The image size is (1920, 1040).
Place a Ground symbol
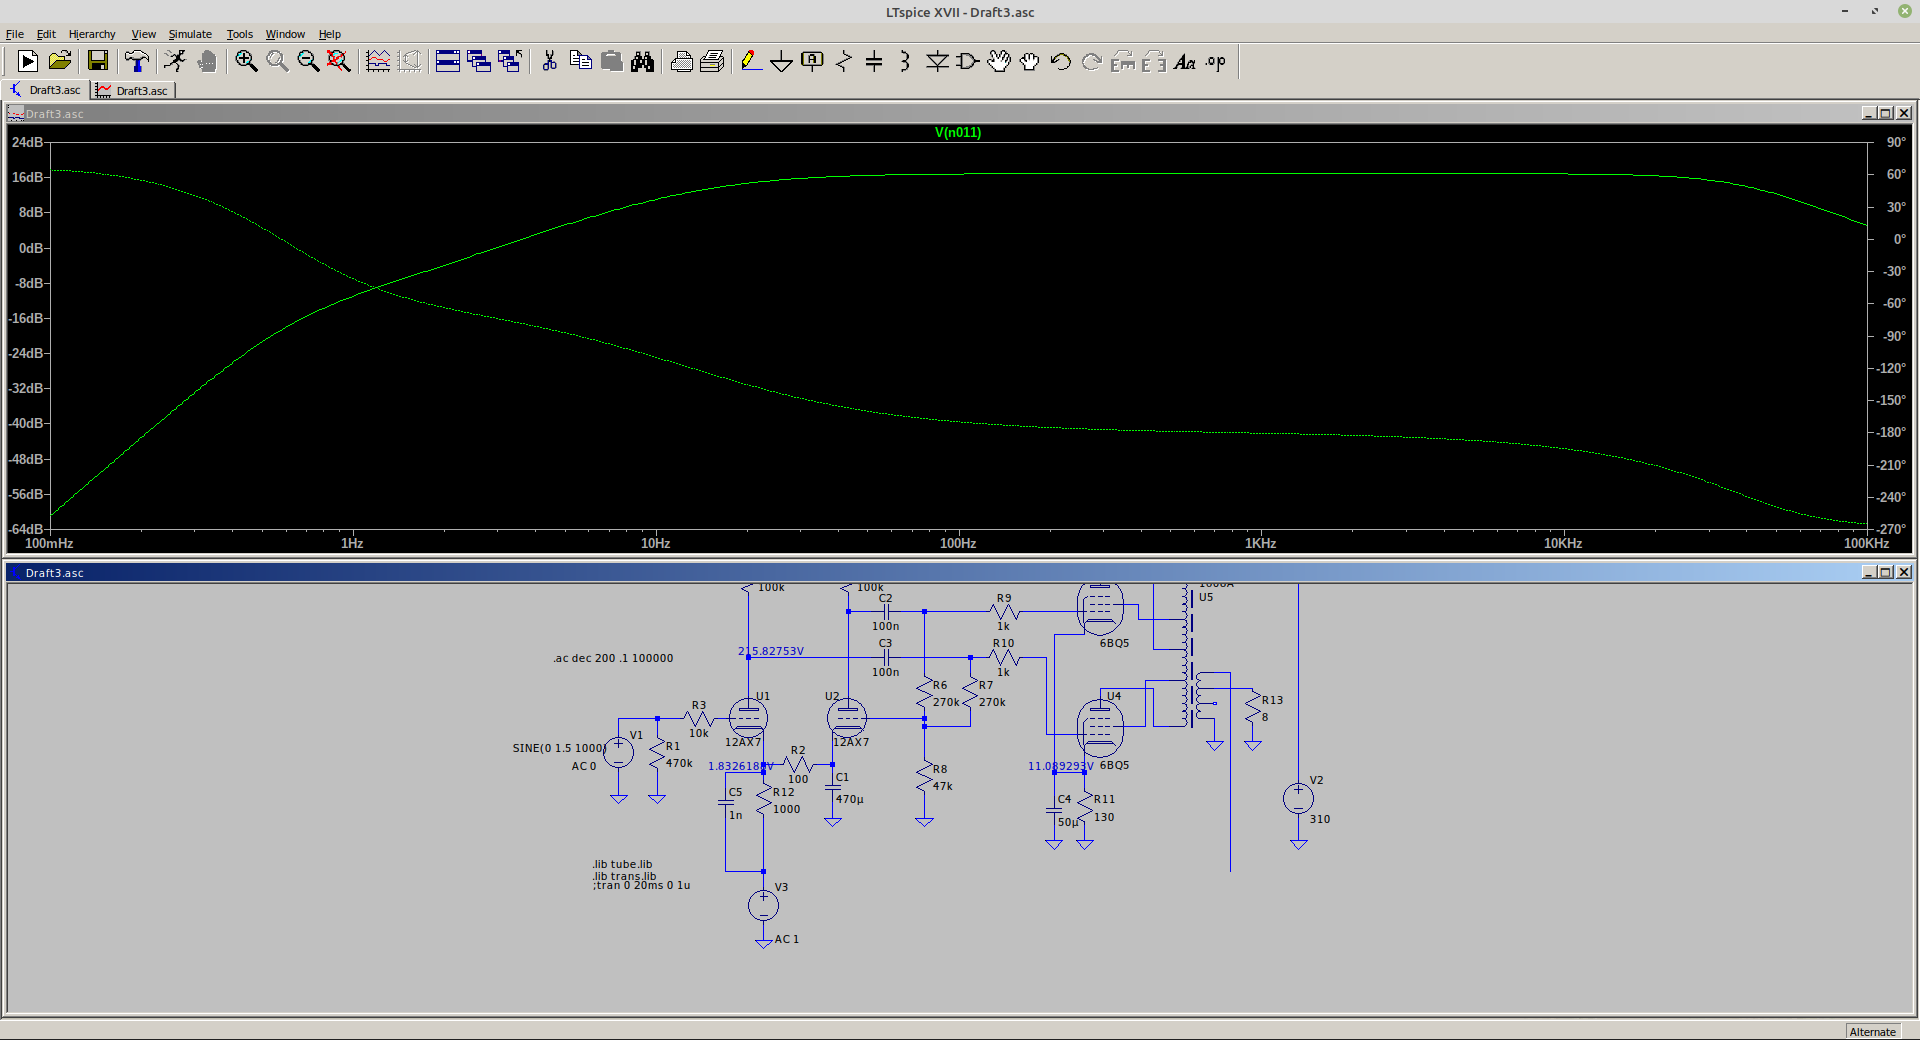[x=781, y=62]
